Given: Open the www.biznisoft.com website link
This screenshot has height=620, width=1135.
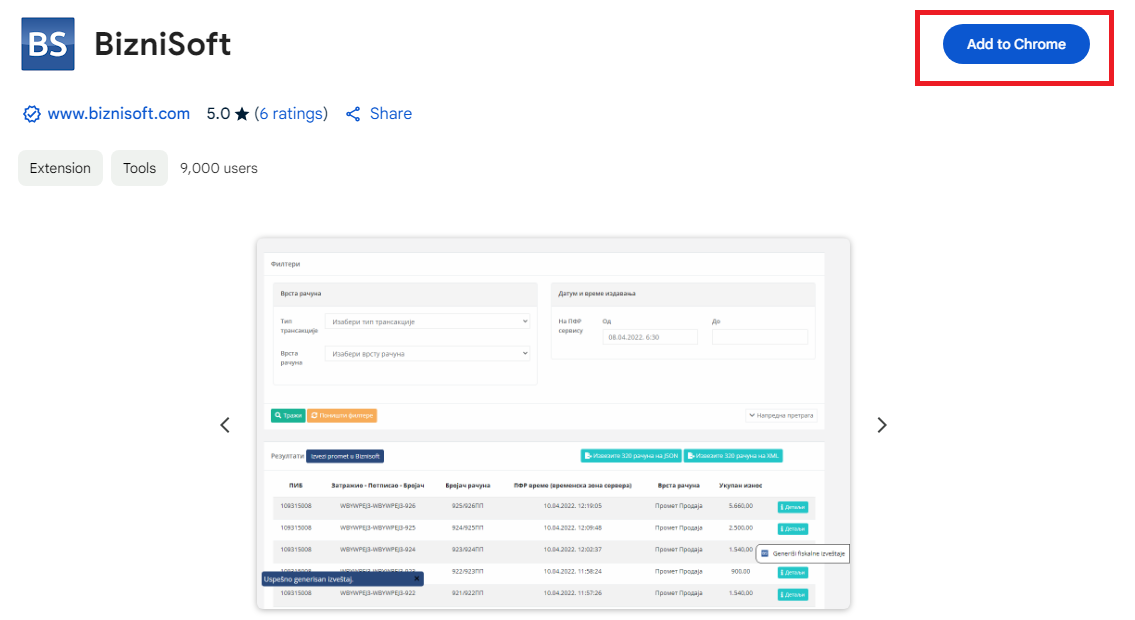Looking at the screenshot, I should 118,114.
